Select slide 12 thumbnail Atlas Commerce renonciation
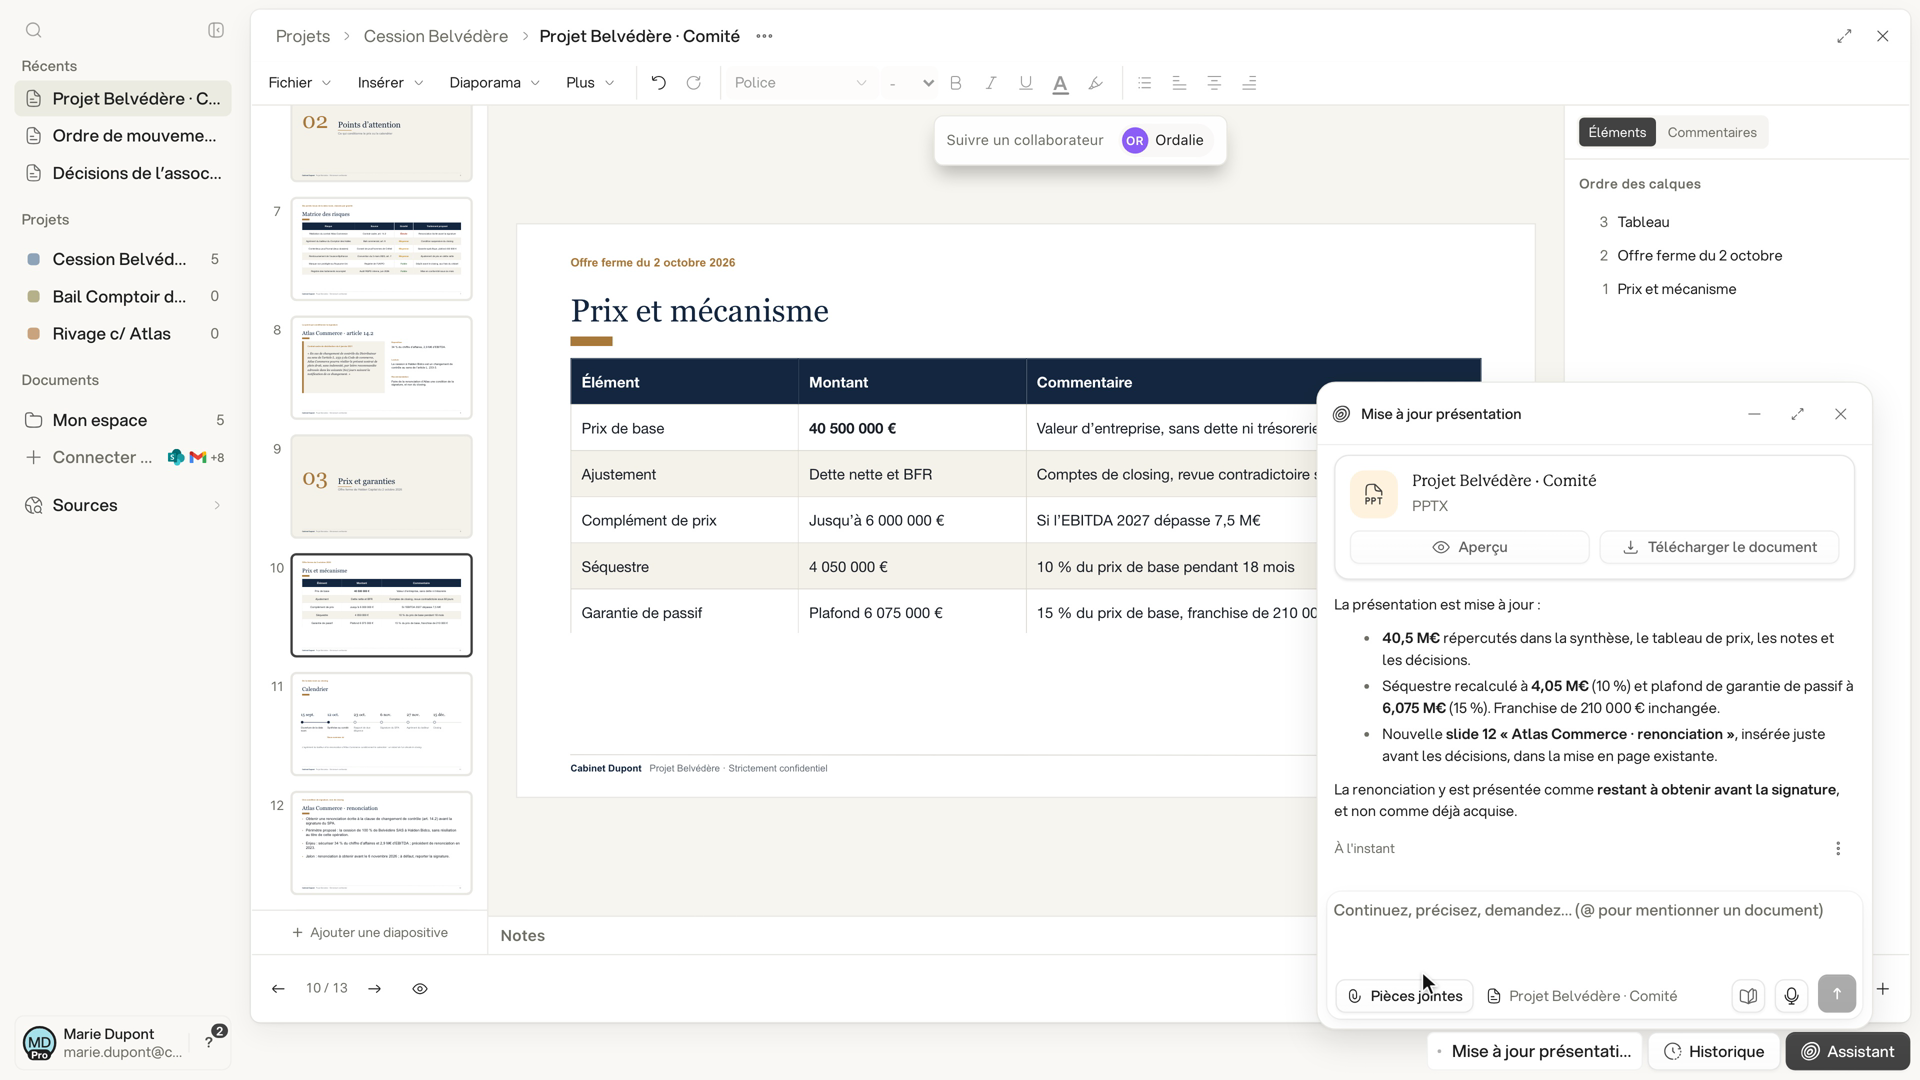Viewport: 1920px width, 1080px height. (x=381, y=842)
